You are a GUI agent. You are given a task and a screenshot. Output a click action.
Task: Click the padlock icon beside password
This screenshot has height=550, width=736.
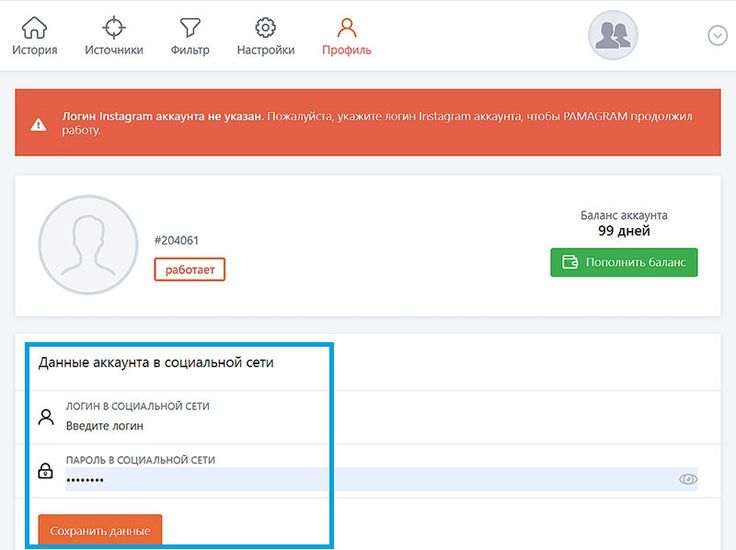coord(46,471)
